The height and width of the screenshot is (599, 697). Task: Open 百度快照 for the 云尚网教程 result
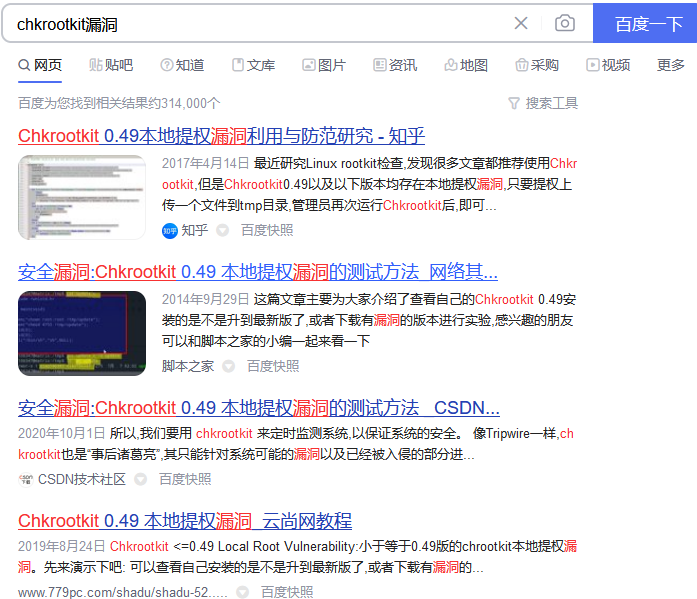287,592
